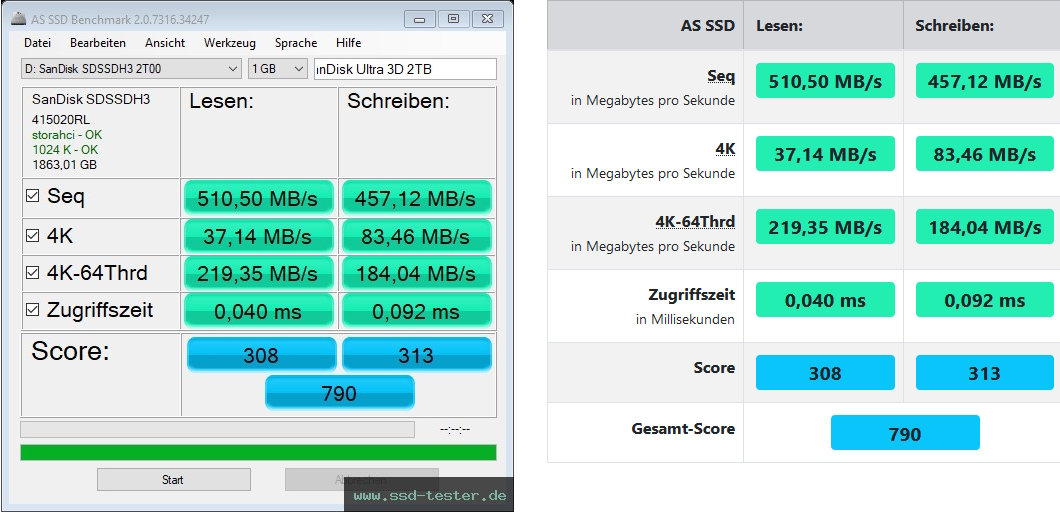This screenshot has height=512, width=1060.
Task: Click the Gesamt-Score label in the table
Action: [683, 428]
